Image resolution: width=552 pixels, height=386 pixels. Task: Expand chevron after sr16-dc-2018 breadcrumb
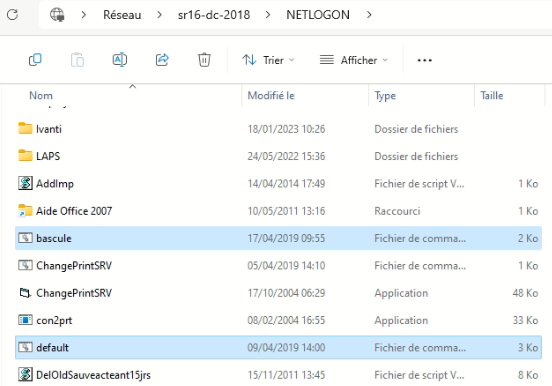(x=268, y=15)
